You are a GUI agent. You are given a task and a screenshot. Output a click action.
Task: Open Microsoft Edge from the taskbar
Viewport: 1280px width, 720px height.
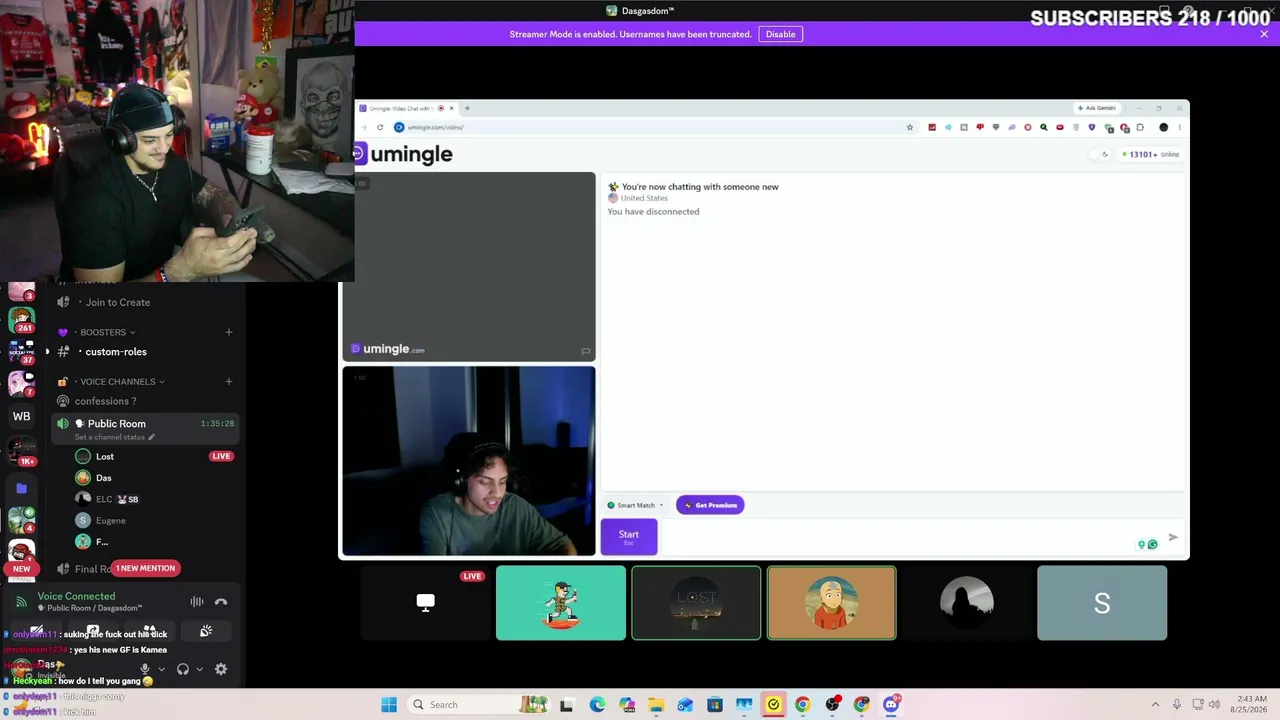click(x=597, y=704)
